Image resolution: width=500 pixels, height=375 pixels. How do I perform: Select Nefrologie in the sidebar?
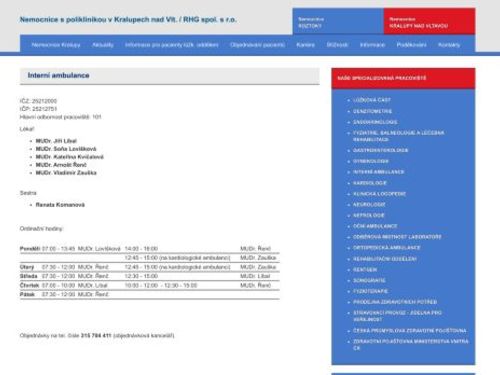click(x=369, y=215)
